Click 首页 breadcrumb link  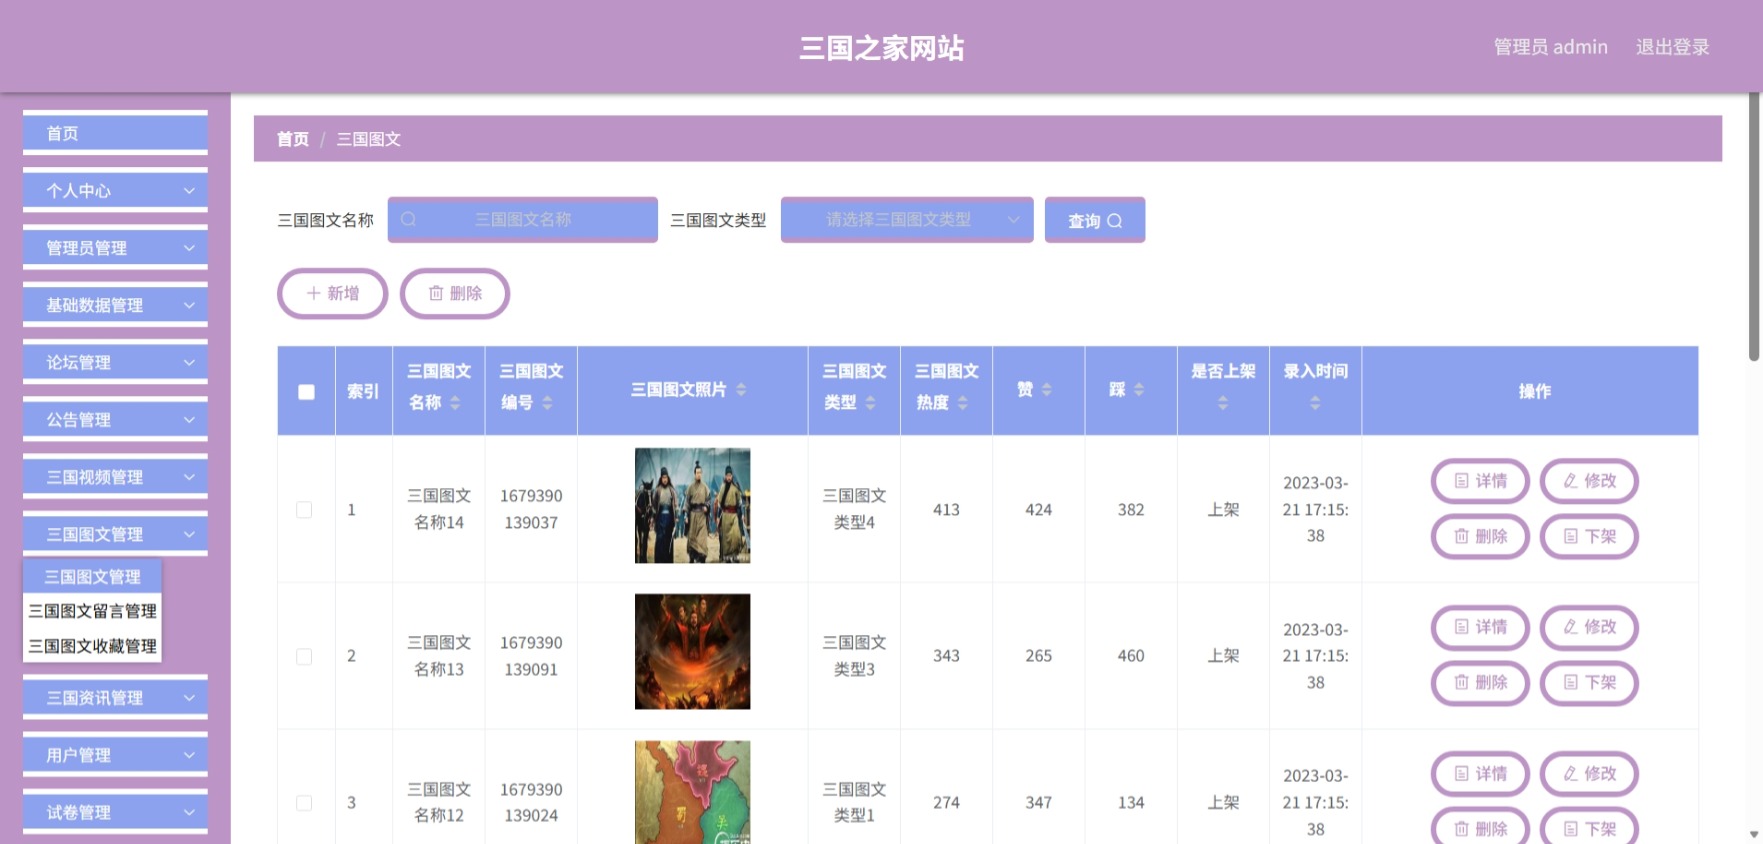point(293,139)
